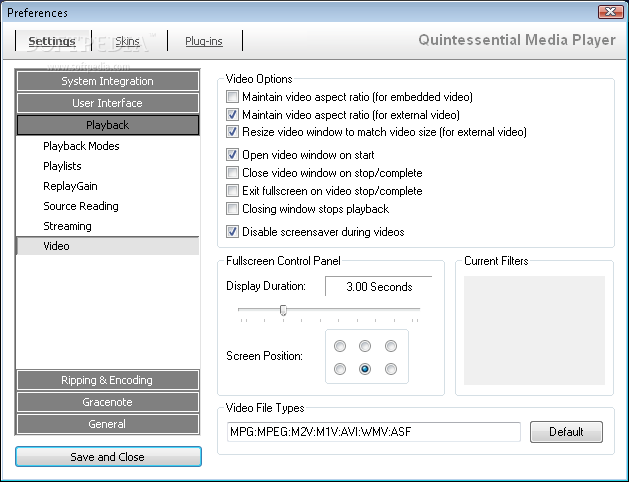The image size is (629, 482).
Task: Click the Display Duration slider thumb
Action: pyautogui.click(x=283, y=310)
